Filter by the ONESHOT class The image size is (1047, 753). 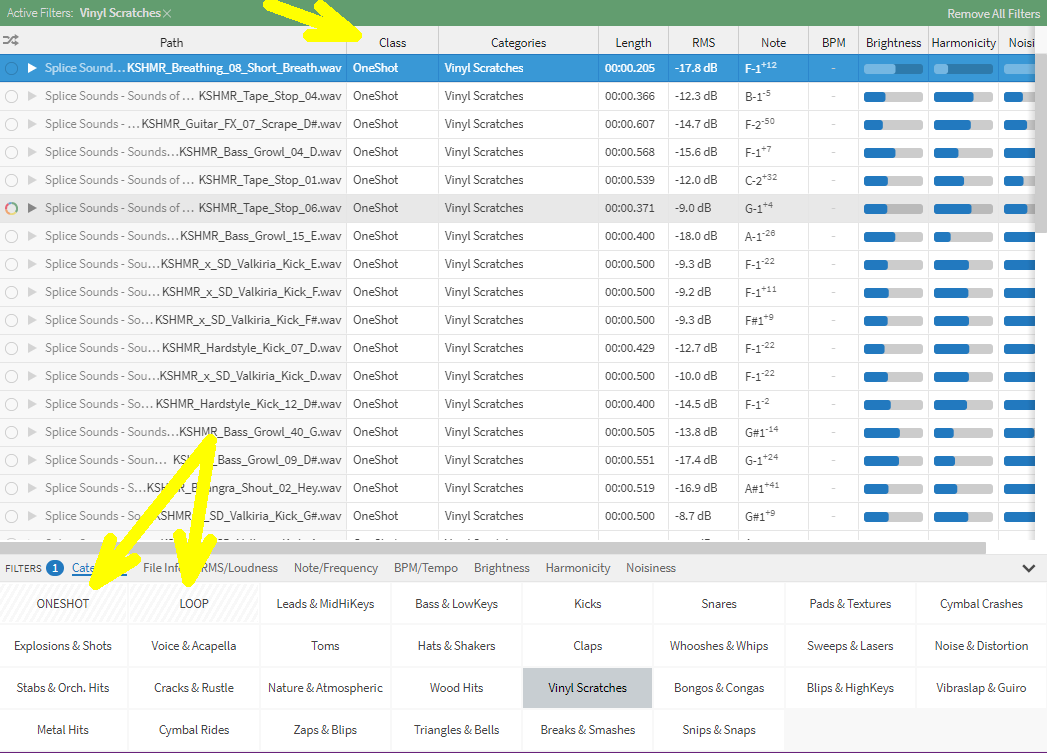(63, 603)
